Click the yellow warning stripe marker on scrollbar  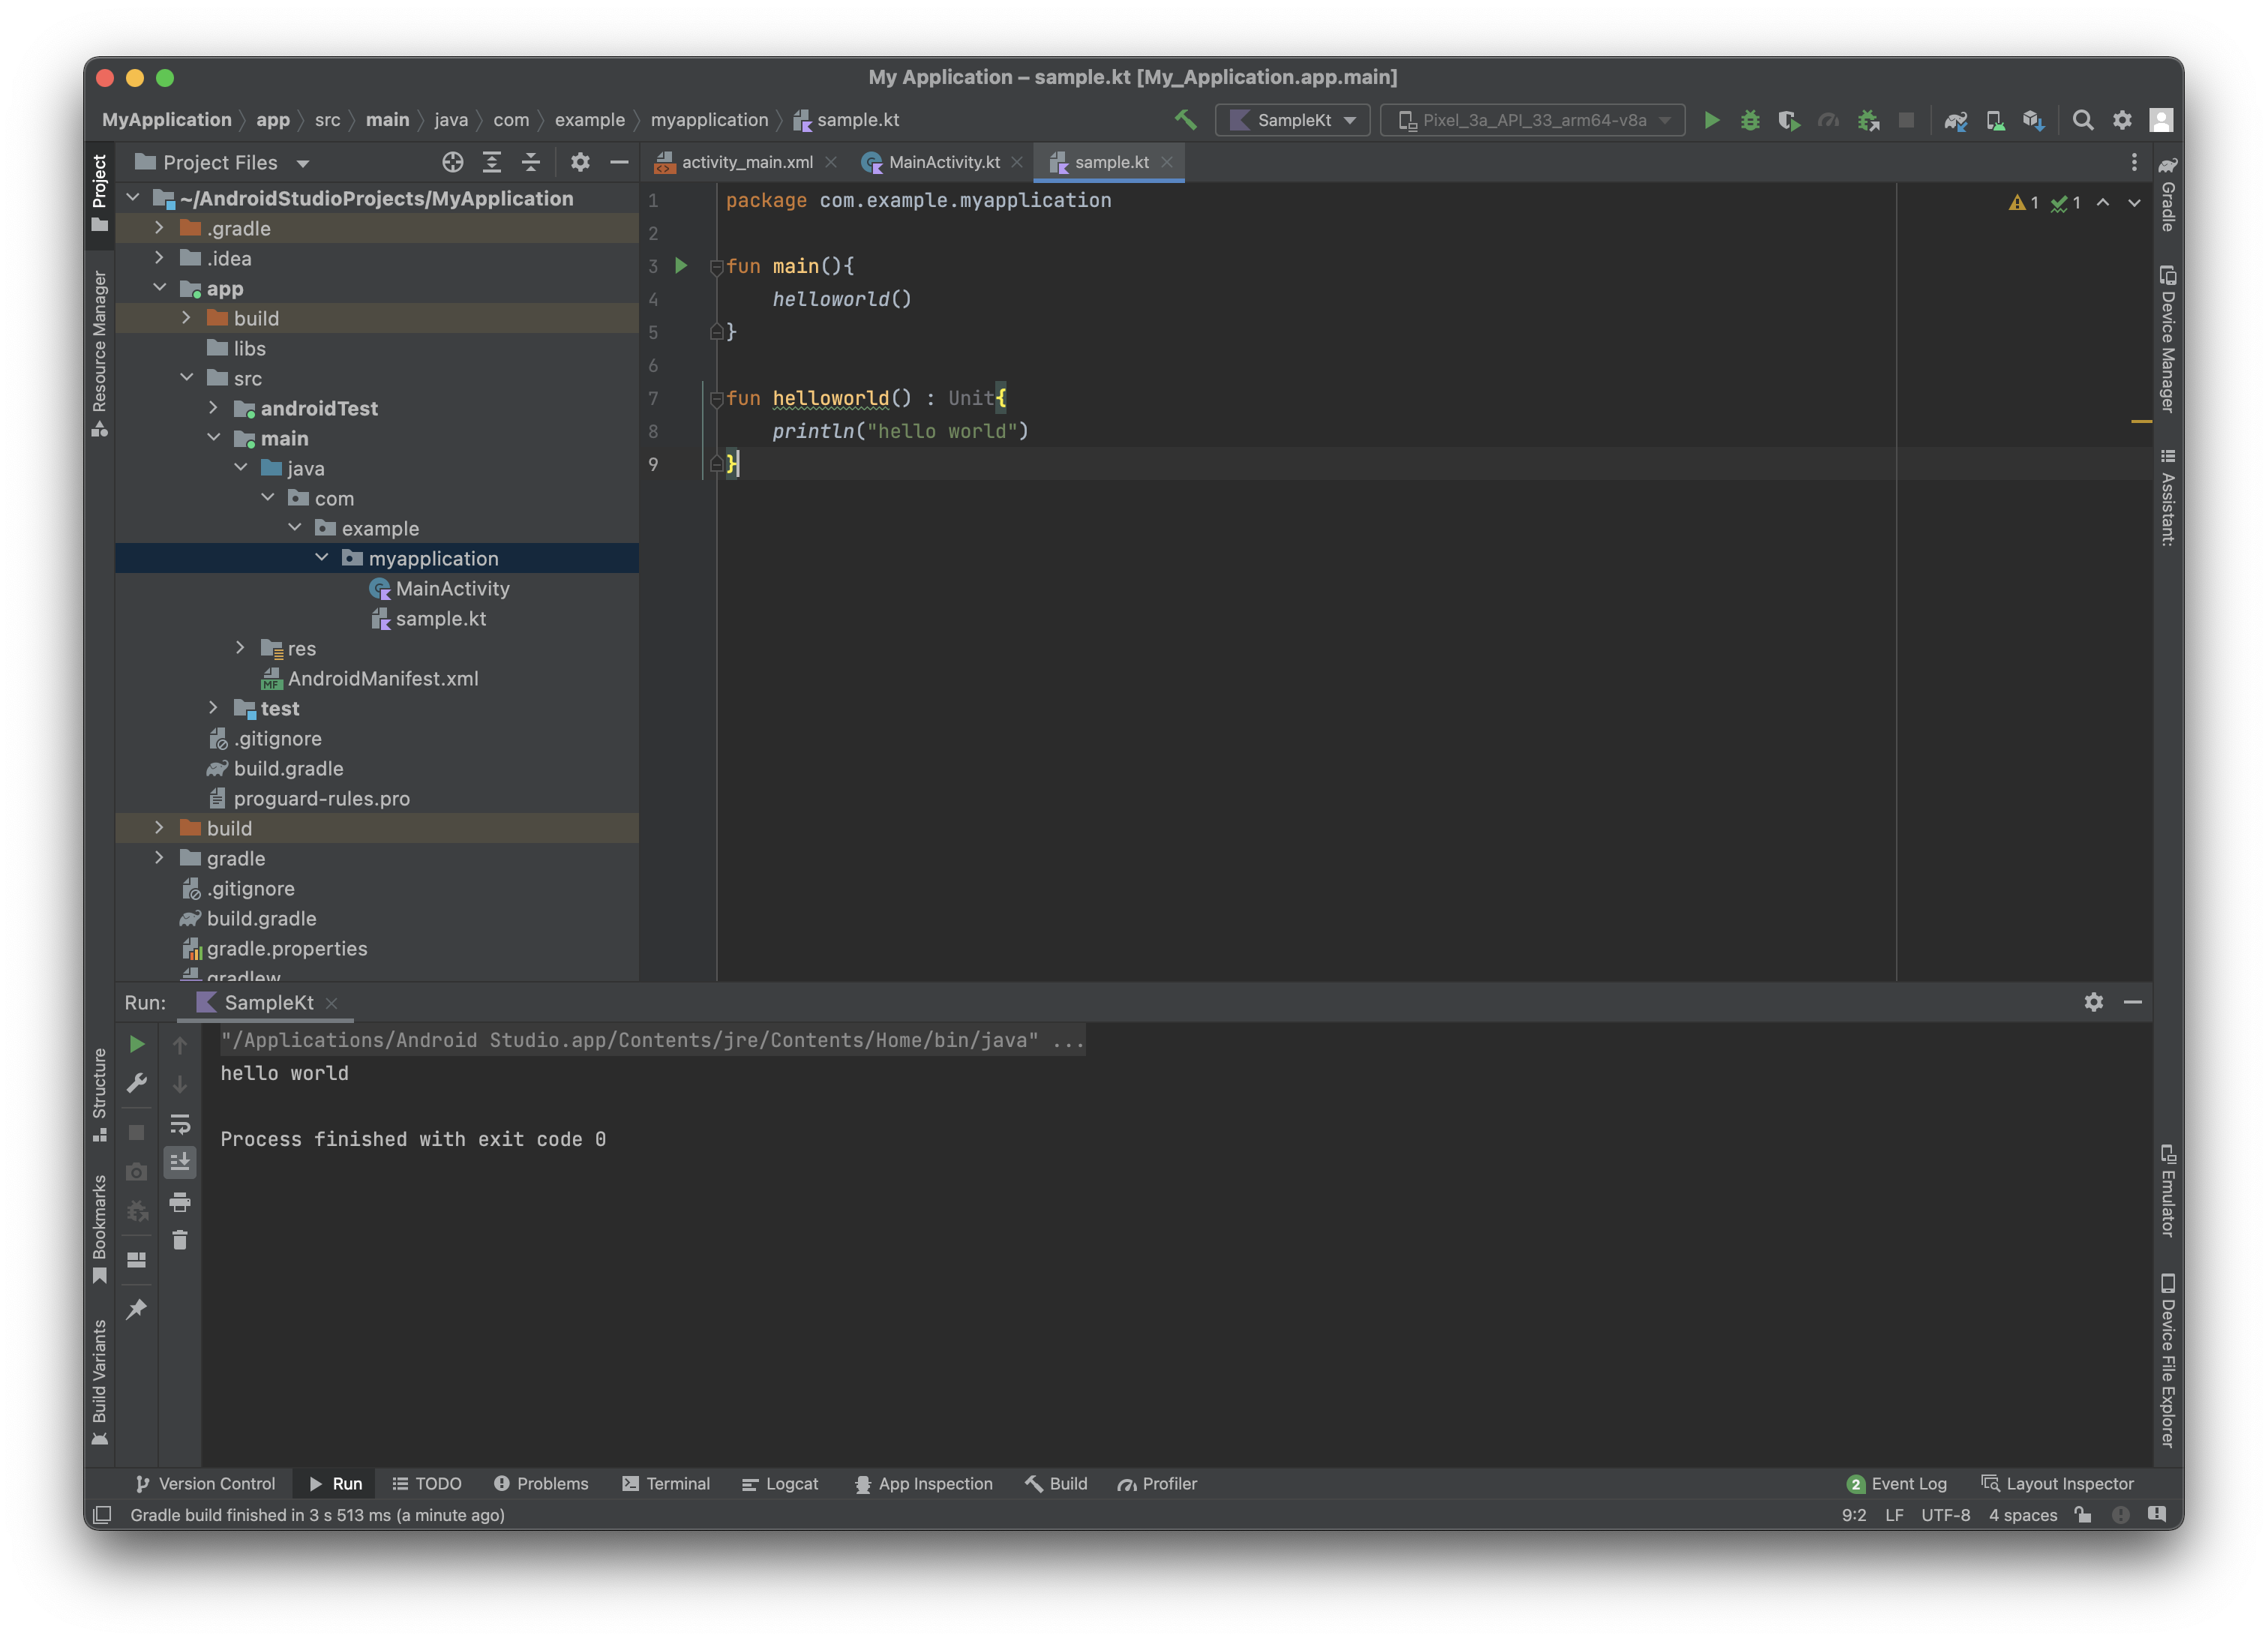2141,422
